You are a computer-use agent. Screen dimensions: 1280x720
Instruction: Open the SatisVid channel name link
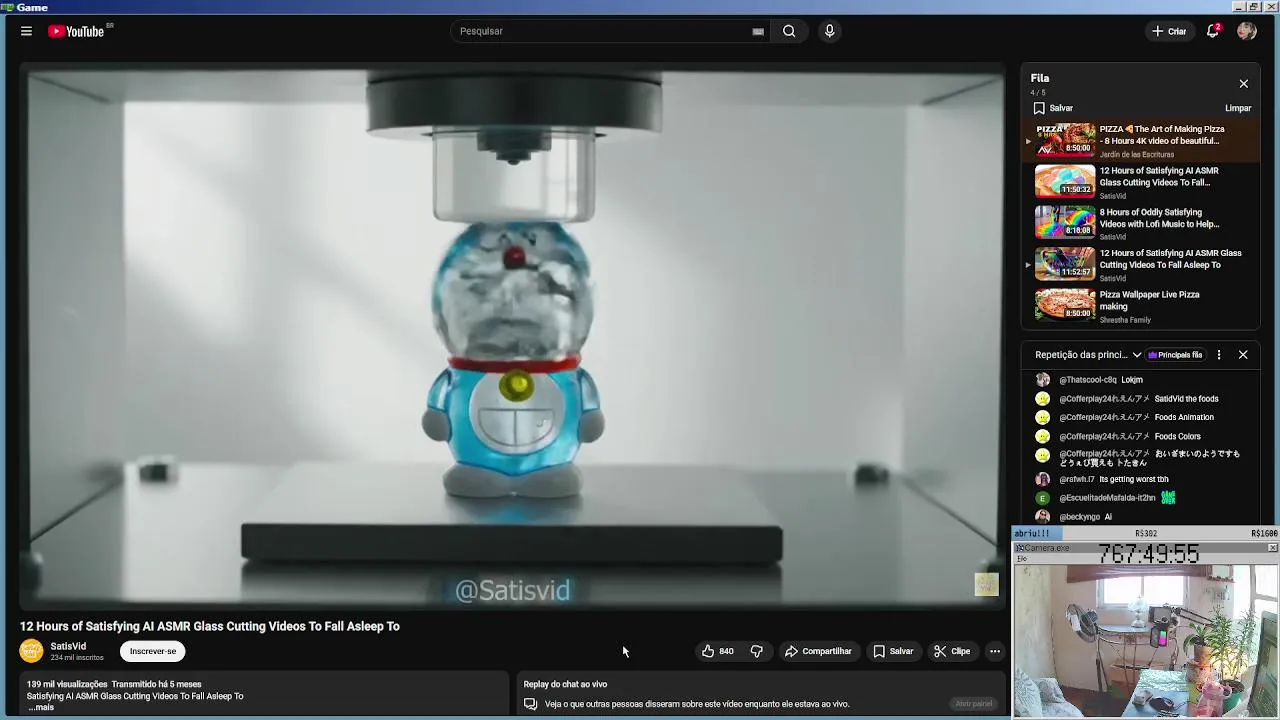[68, 646]
